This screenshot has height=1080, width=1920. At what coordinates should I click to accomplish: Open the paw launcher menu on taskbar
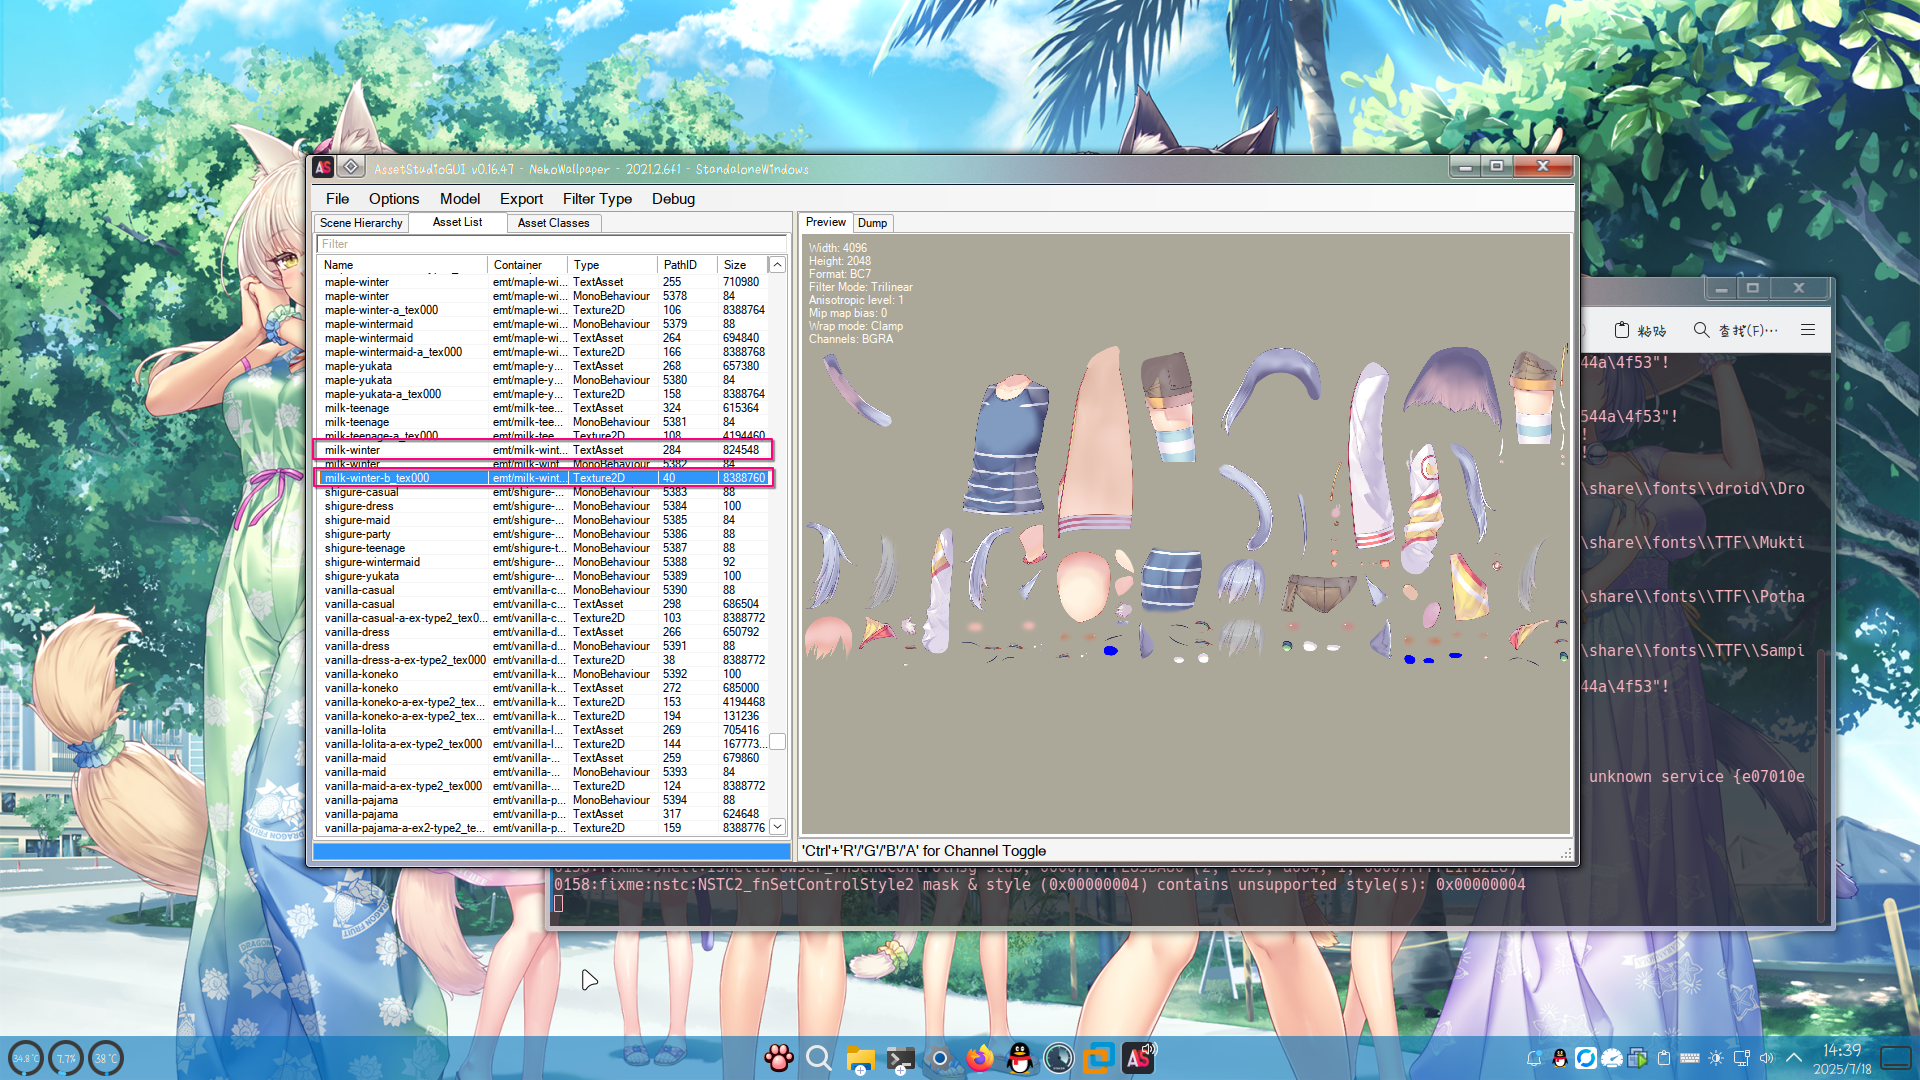(x=779, y=1057)
